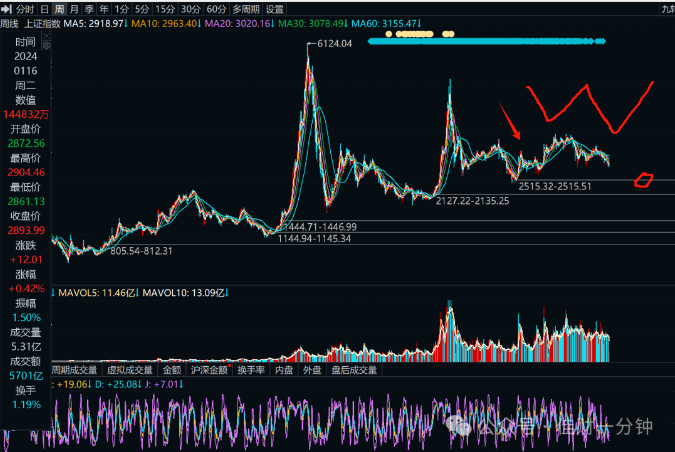Select the 日 daily period
Image resolution: width=675 pixels, height=452 pixels.
[44, 9]
